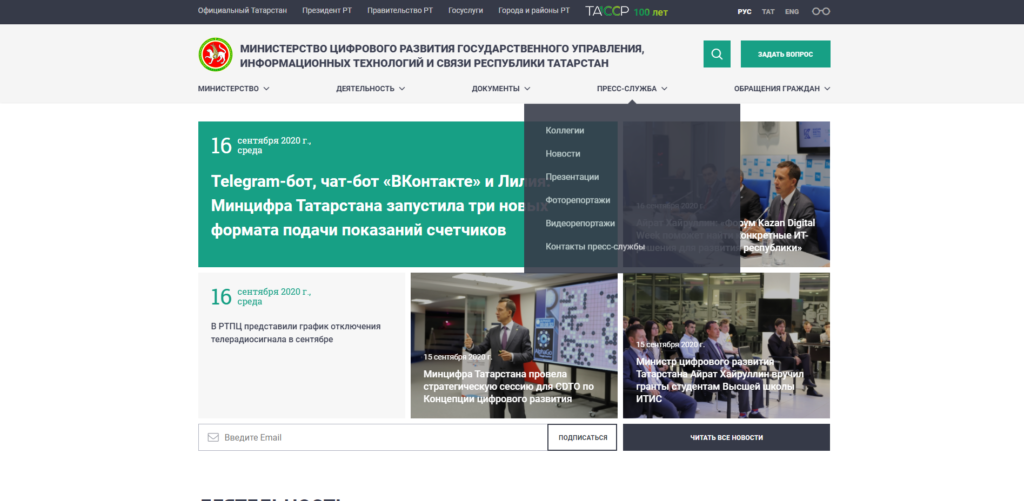Open Города и районы РТ link
This screenshot has width=1024, height=501.
[x=534, y=12]
